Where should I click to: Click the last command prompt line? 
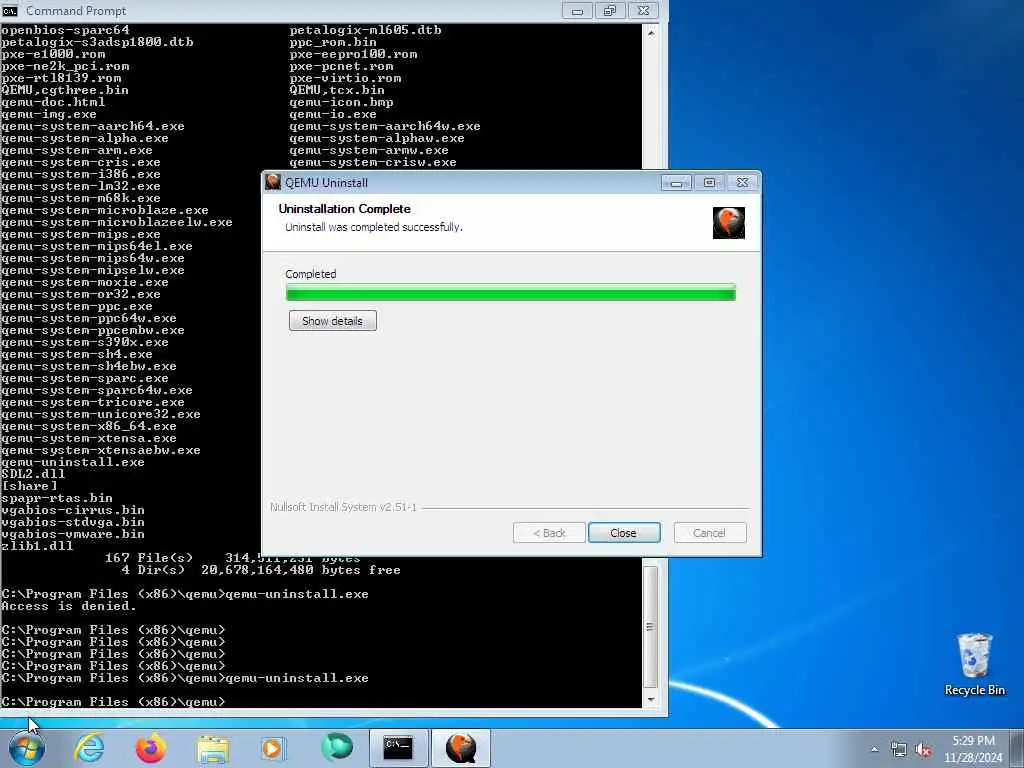(113, 702)
